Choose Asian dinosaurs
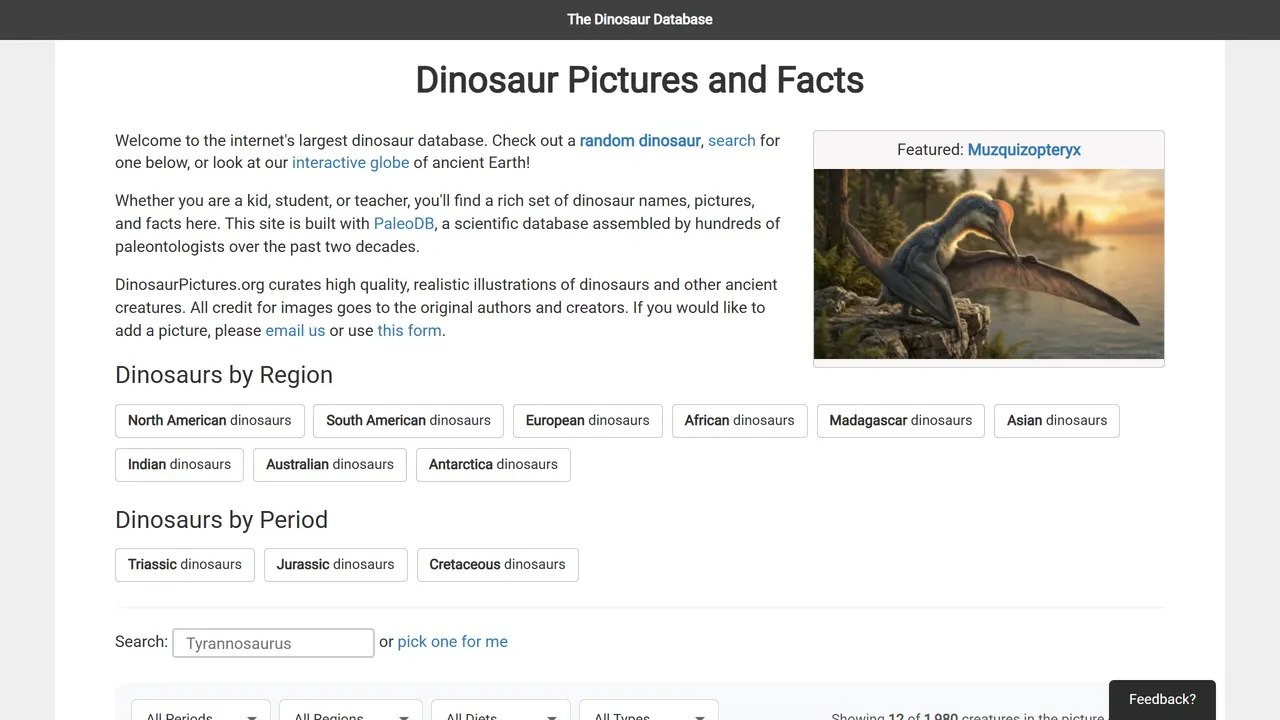This screenshot has width=1280, height=720. click(x=1057, y=420)
